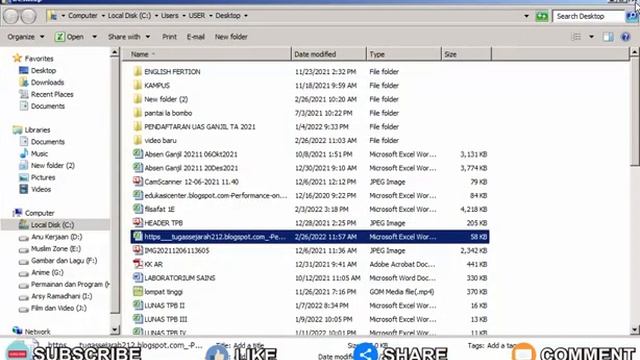Click the Open toolbar button
This screenshot has height=360, width=640.
click(x=70, y=37)
